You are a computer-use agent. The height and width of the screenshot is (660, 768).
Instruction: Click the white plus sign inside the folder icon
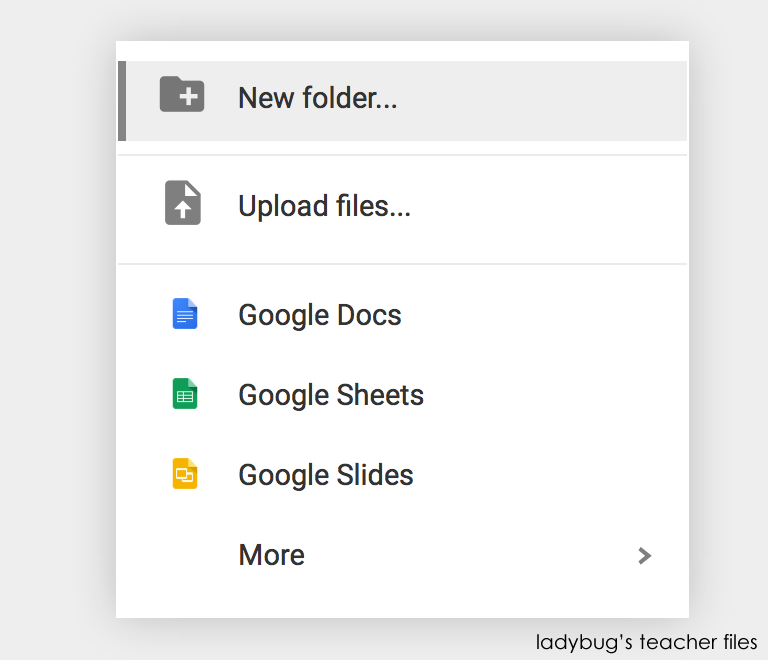(188, 97)
